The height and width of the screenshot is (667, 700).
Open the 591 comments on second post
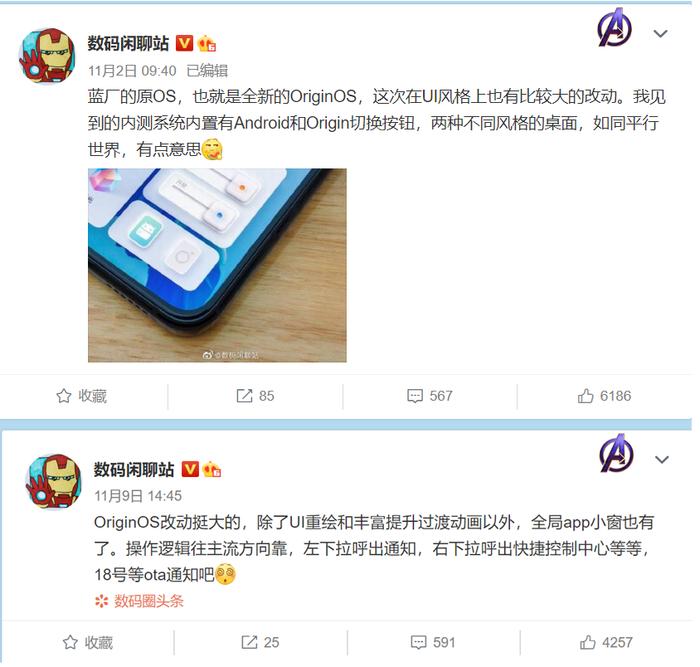pyautogui.click(x=433, y=642)
